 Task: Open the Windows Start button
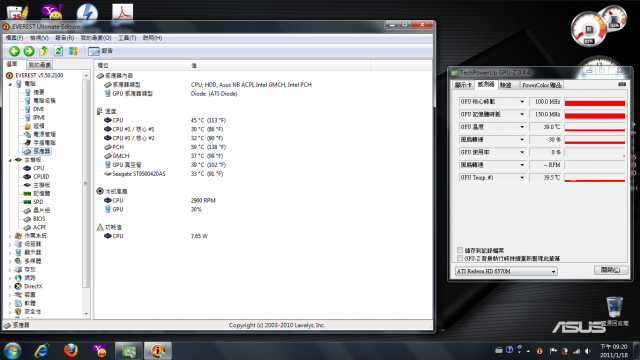pyautogui.click(x=12, y=351)
